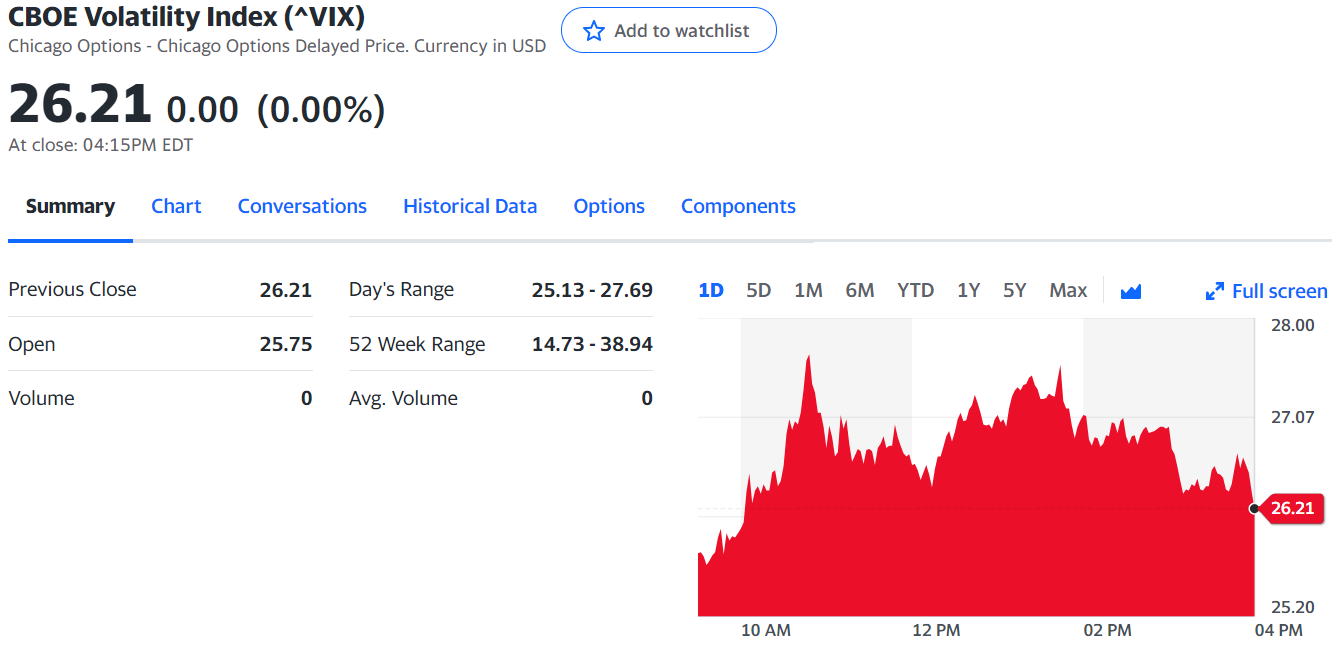Screen dimensions: 1332x645
Task: Select the 1D chart range
Action: [x=711, y=290]
